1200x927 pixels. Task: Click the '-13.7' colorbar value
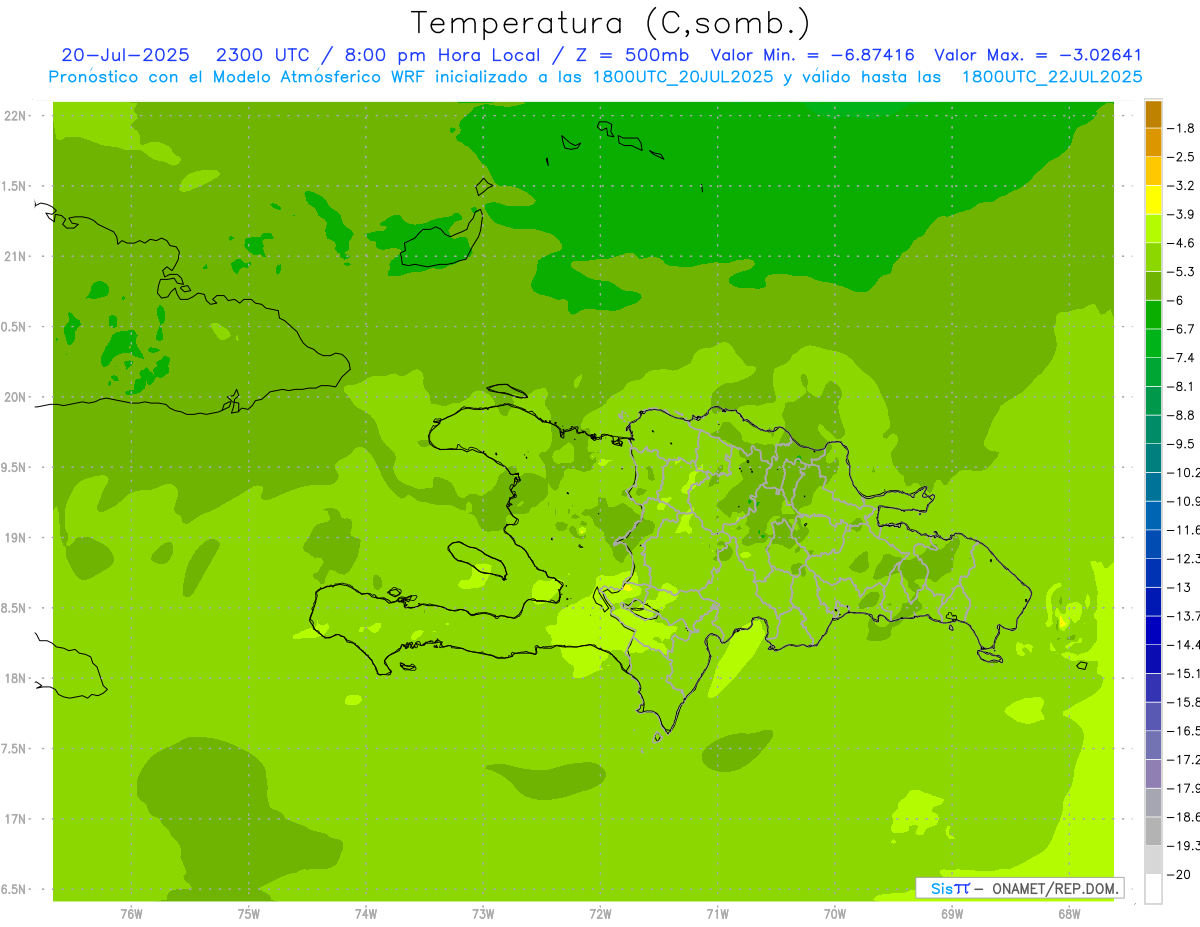(1184, 615)
